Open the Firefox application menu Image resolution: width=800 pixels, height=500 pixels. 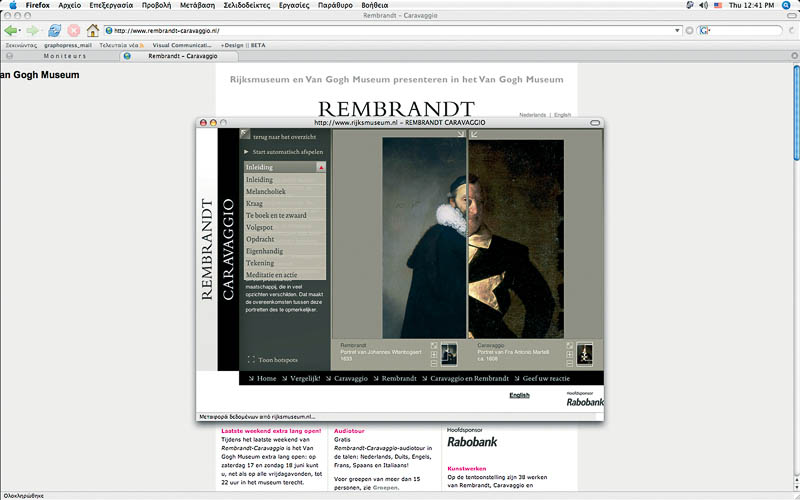[x=38, y=5]
